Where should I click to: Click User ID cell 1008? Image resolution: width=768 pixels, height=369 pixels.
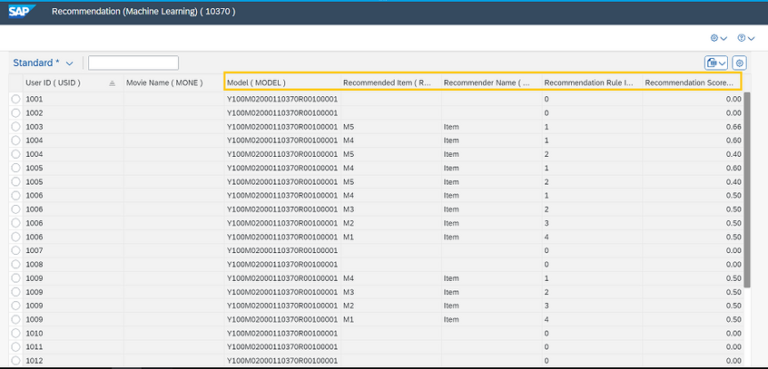tap(34, 264)
